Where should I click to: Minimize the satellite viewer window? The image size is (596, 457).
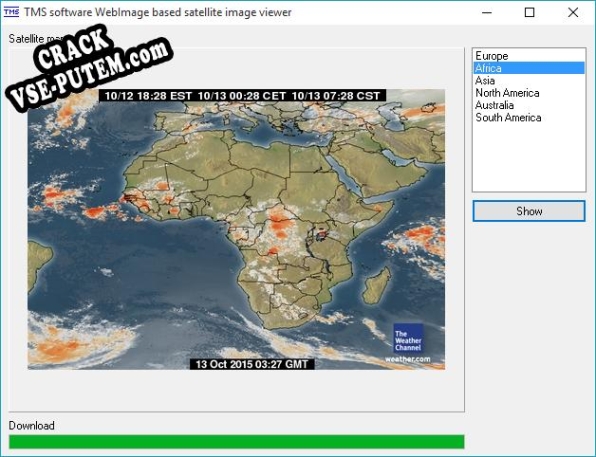tap(487, 13)
